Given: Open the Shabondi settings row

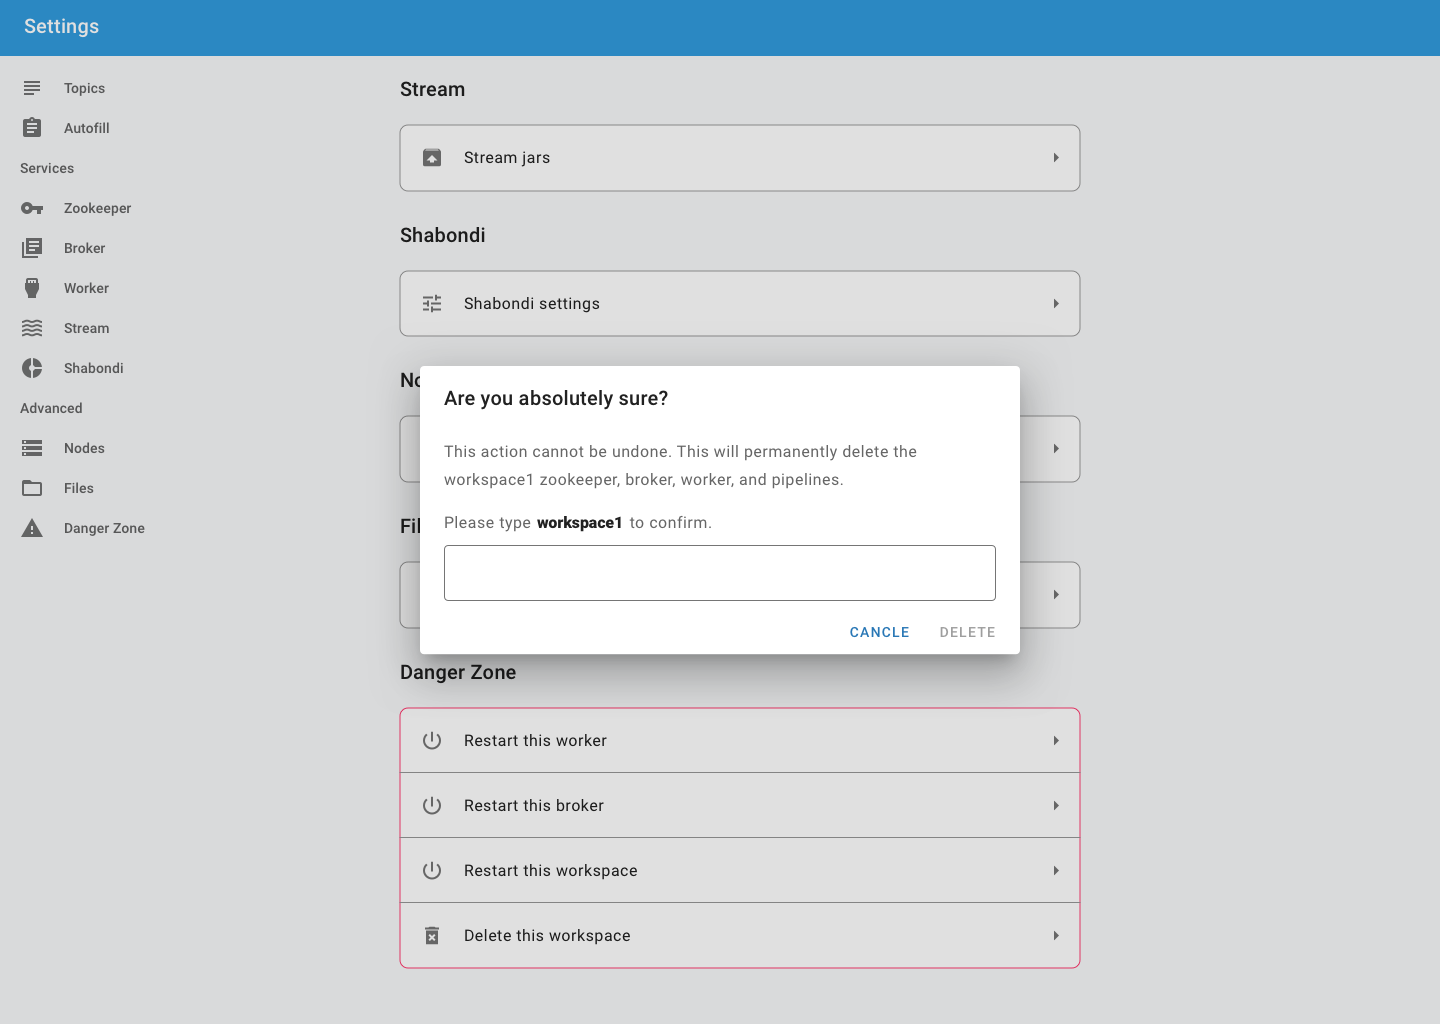Looking at the screenshot, I should pos(740,304).
